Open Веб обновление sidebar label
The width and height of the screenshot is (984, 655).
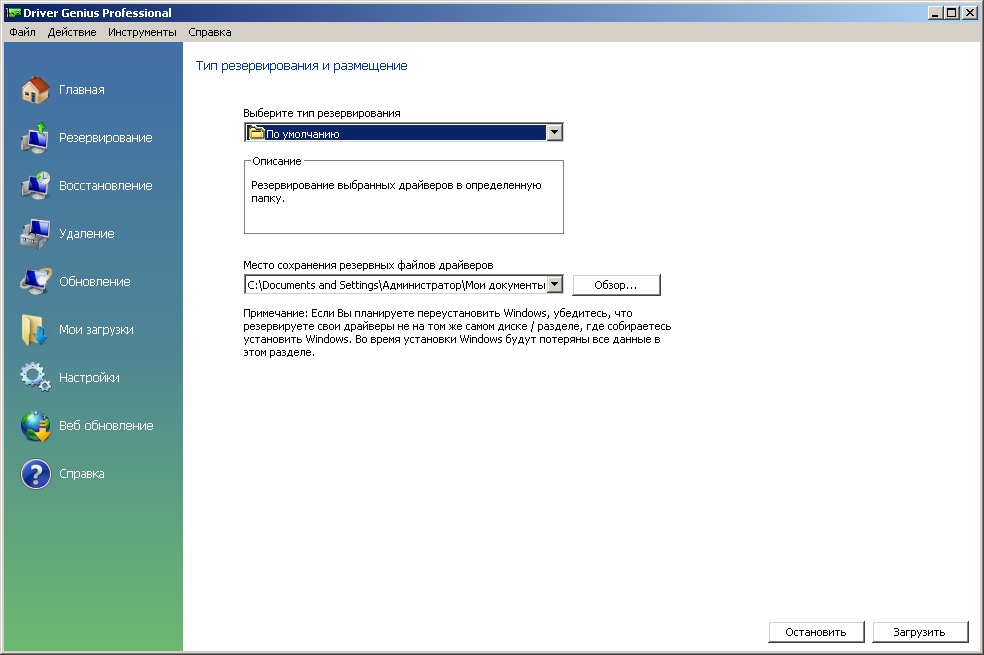[106, 425]
